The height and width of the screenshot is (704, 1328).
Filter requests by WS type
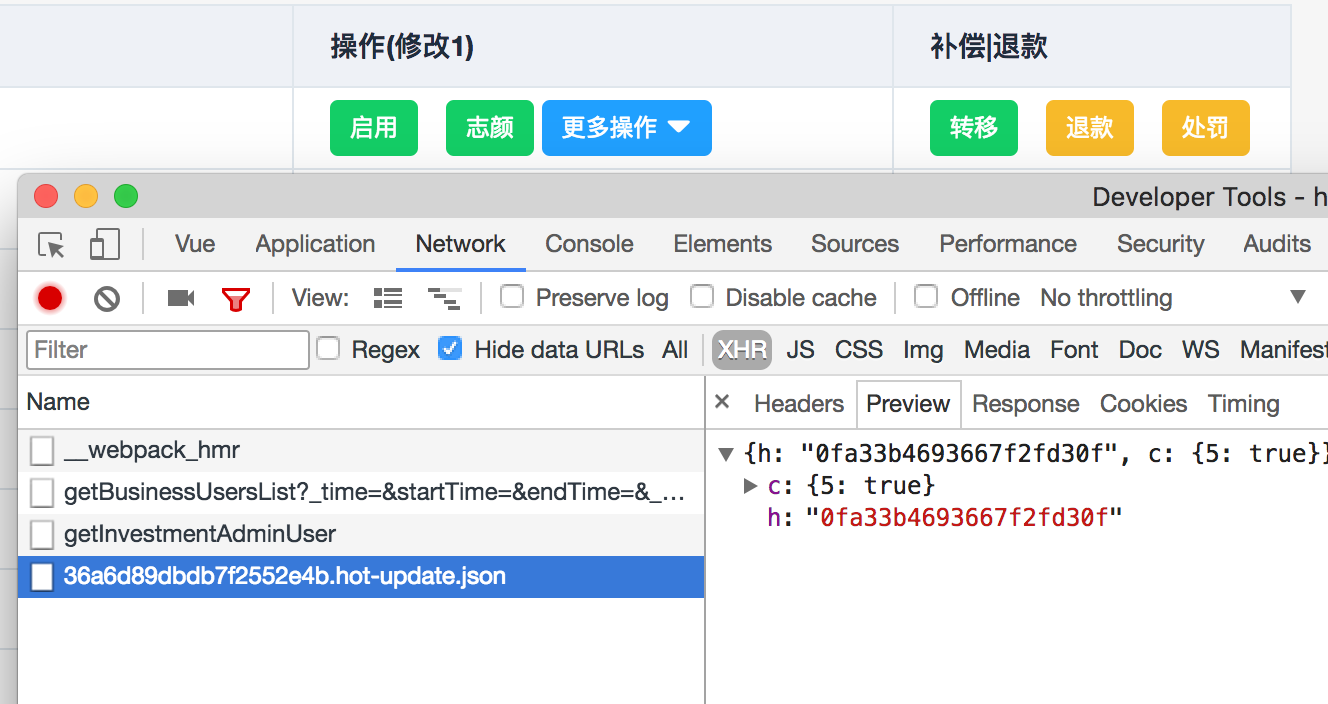[x=1200, y=350]
